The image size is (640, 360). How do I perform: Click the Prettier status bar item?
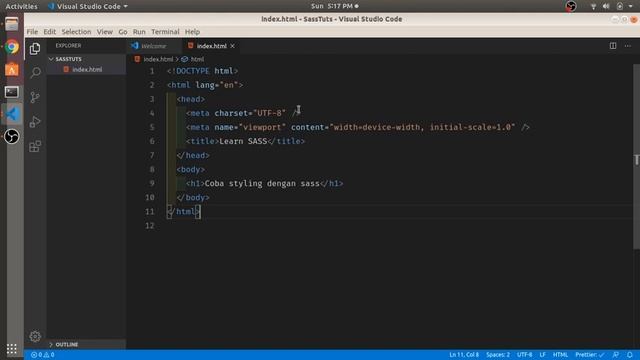[589, 355]
